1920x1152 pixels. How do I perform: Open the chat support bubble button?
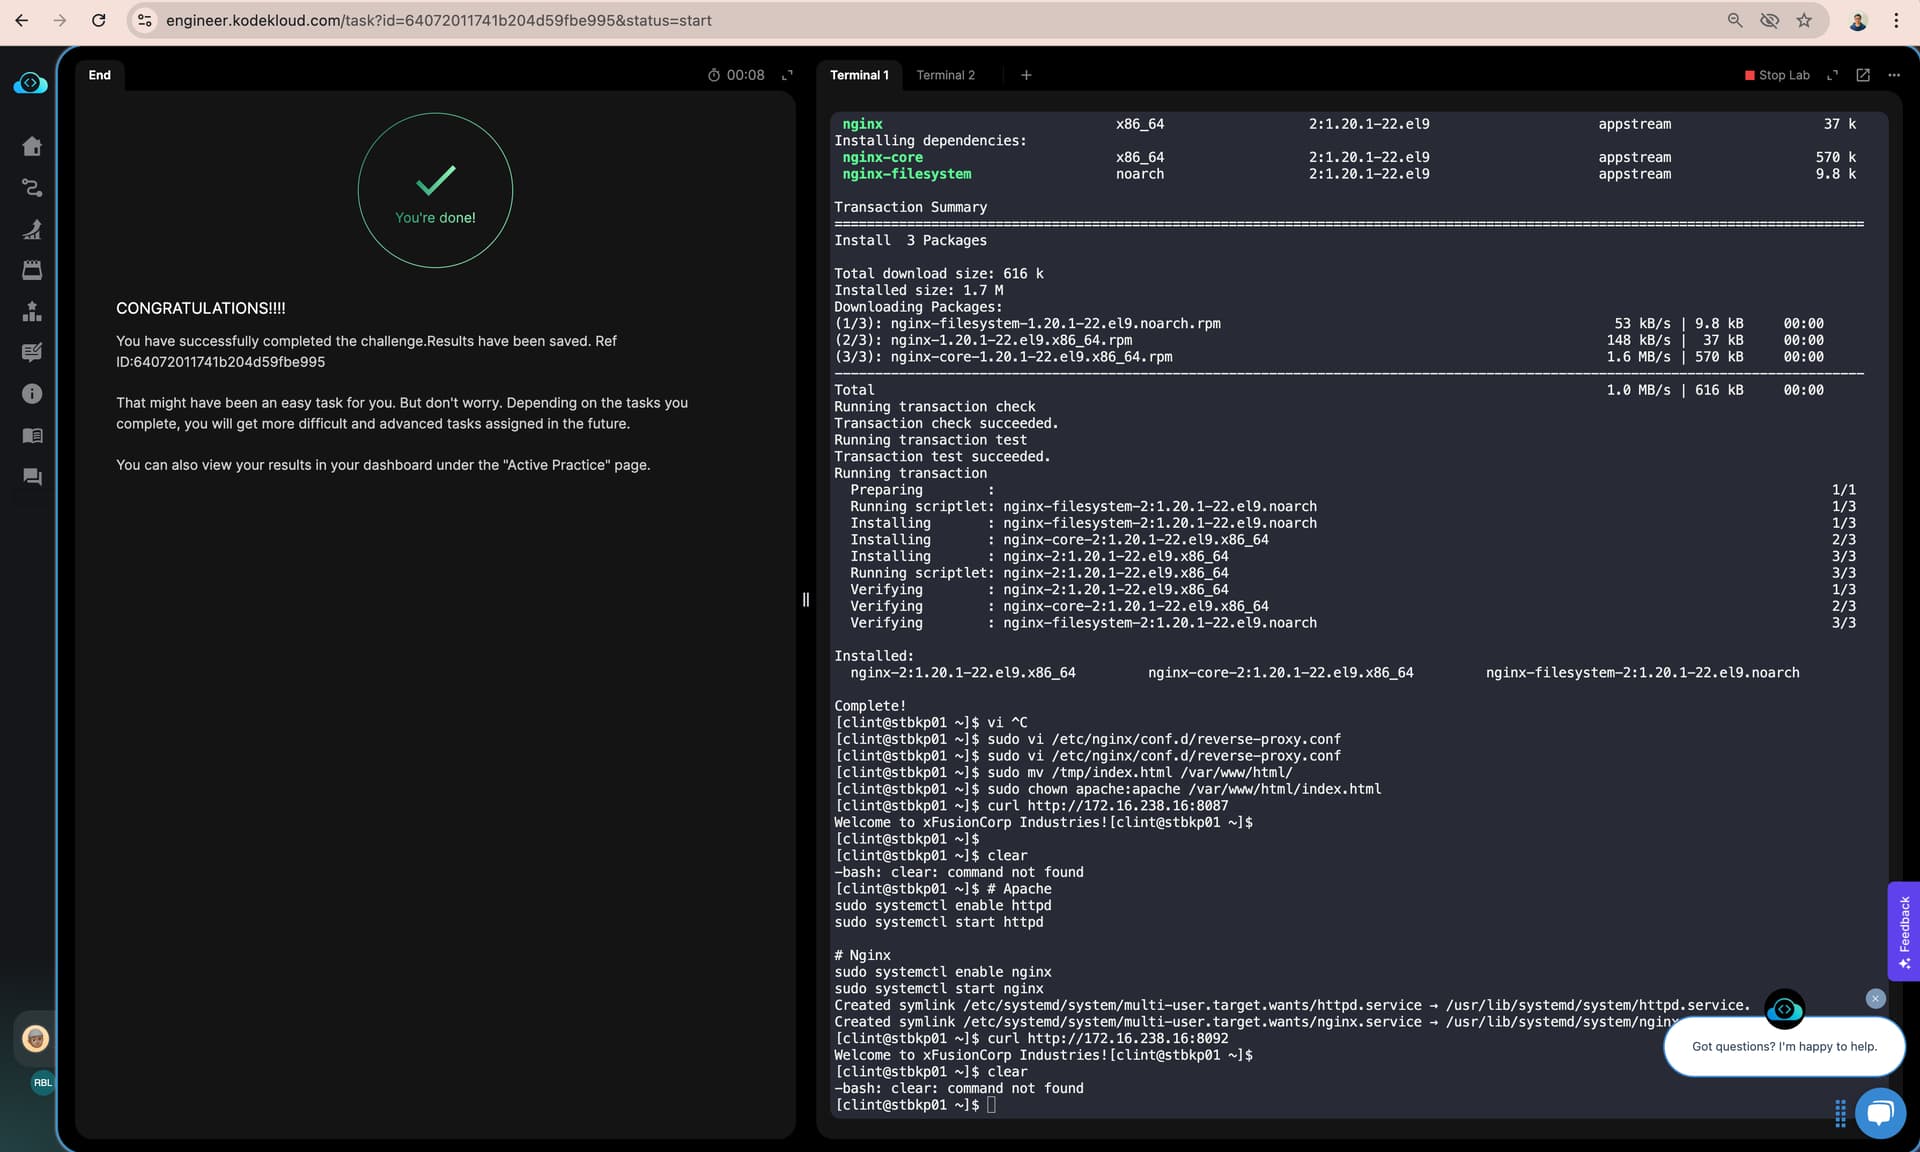(1880, 1112)
